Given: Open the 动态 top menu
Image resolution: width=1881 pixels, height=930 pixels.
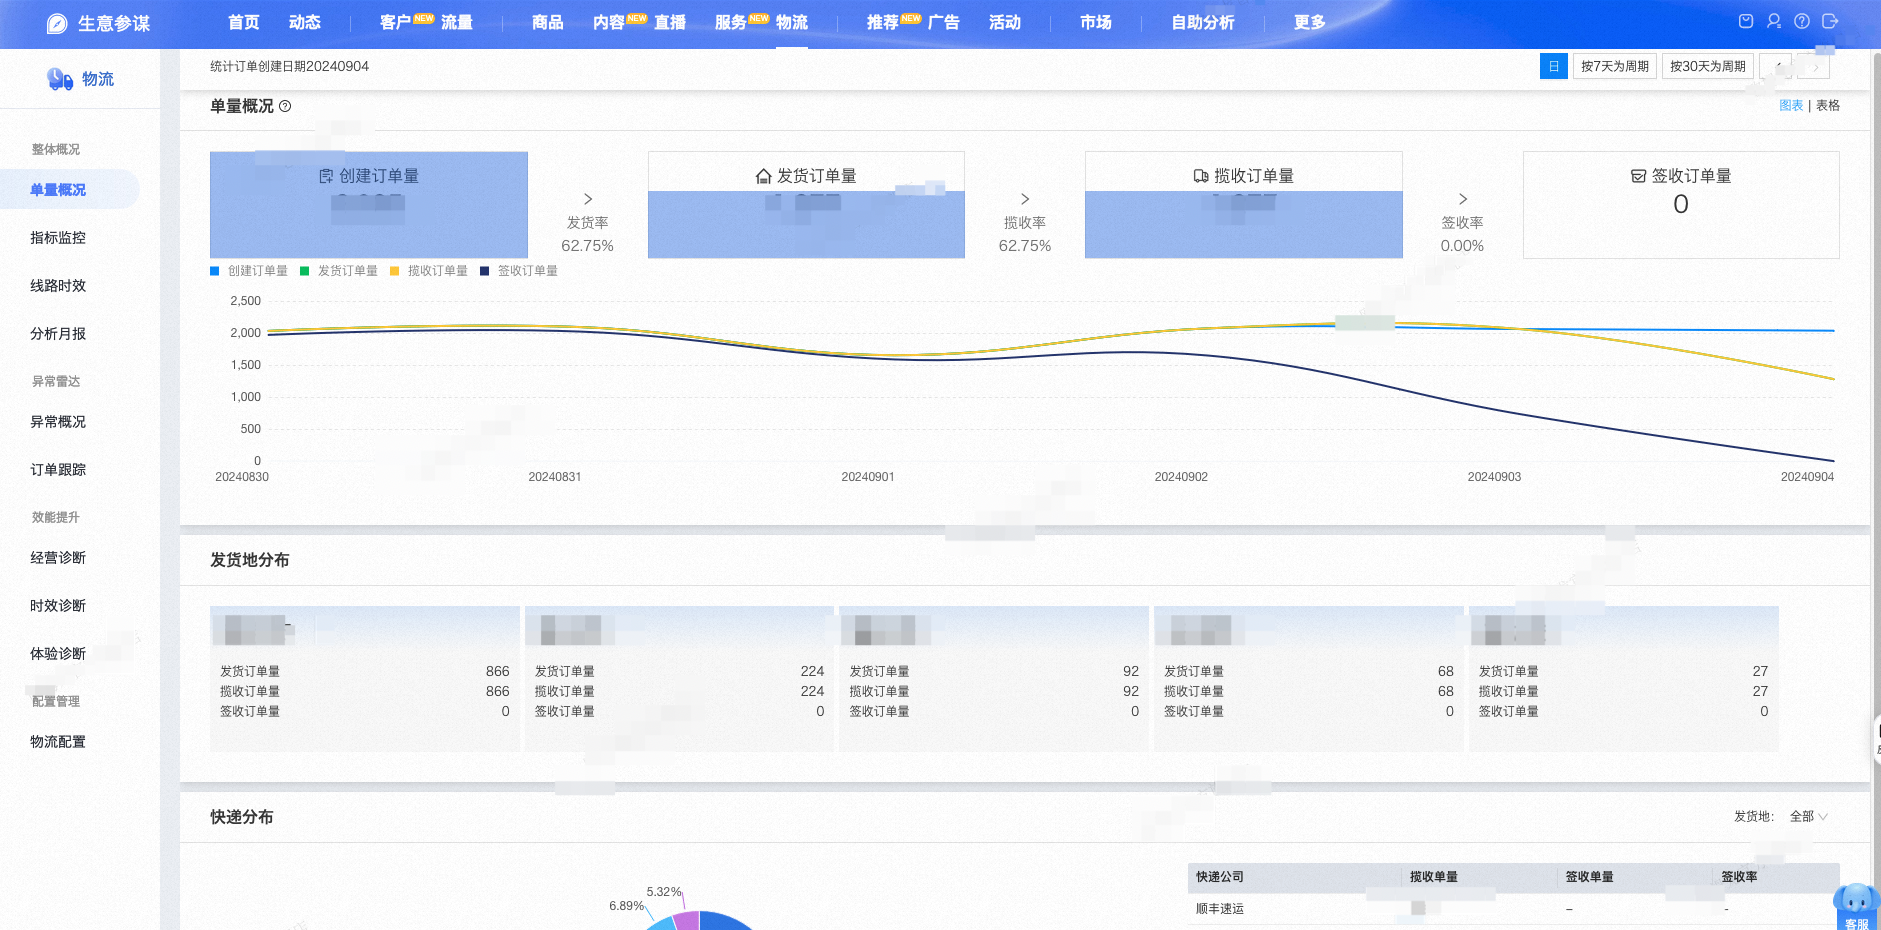Looking at the screenshot, I should pos(304,22).
